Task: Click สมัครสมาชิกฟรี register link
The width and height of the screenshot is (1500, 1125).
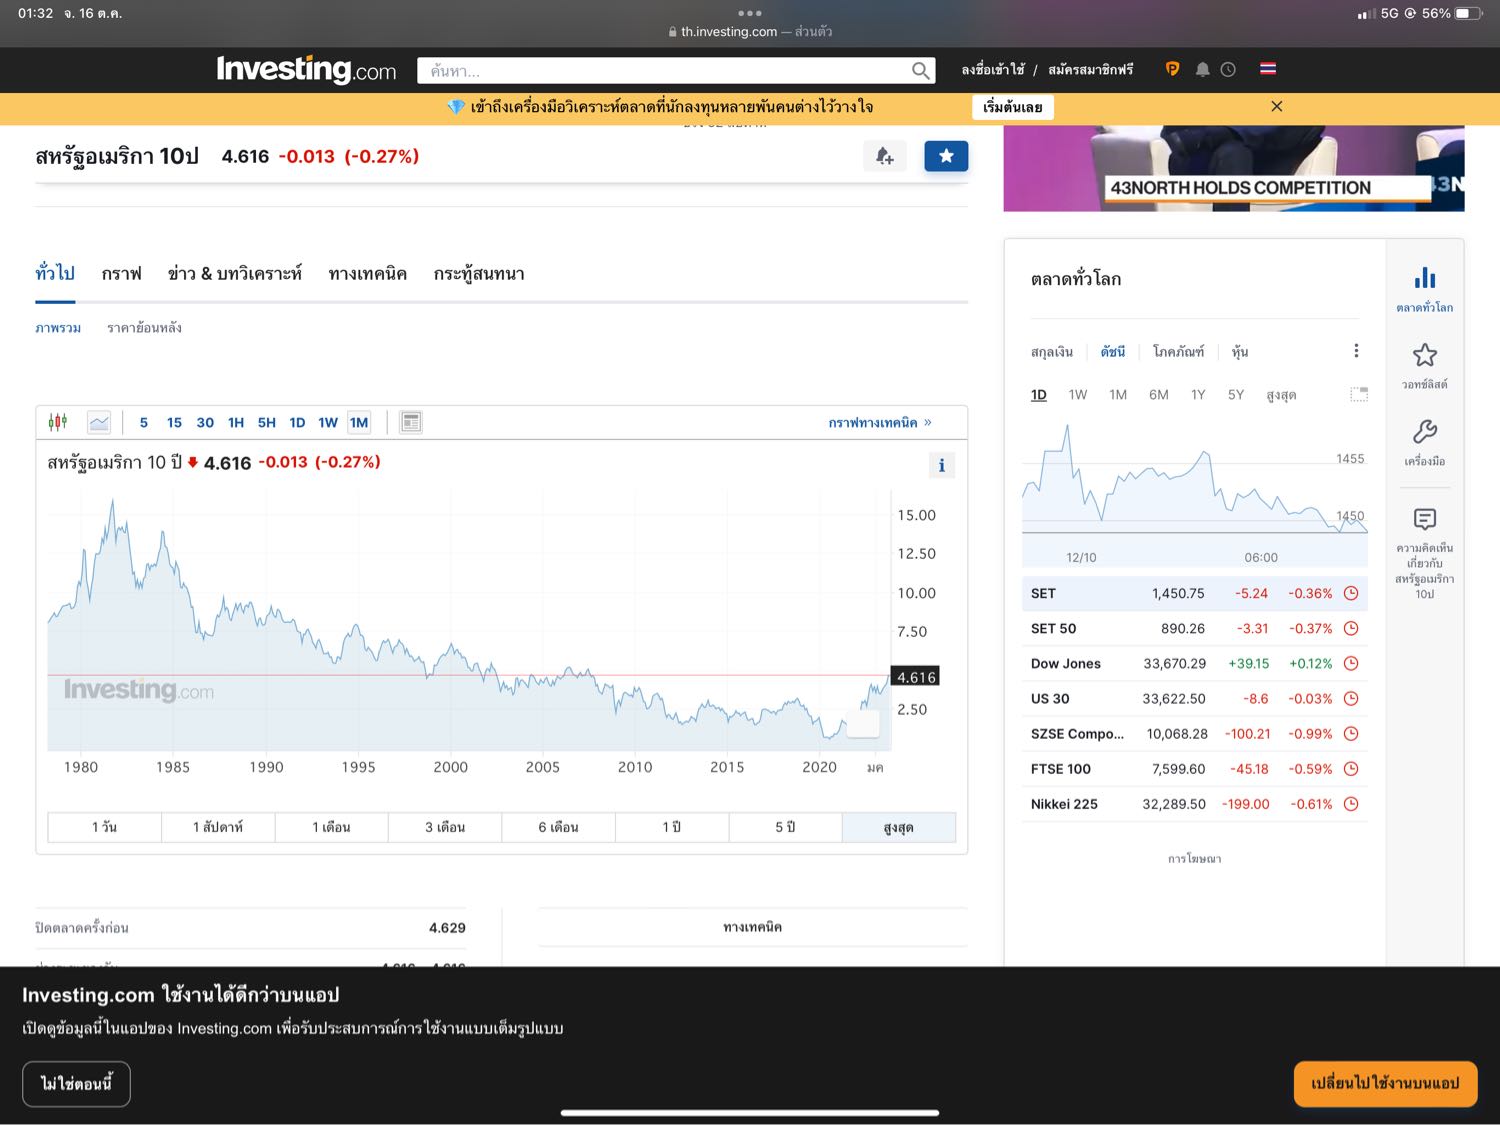Action: click(x=1091, y=69)
